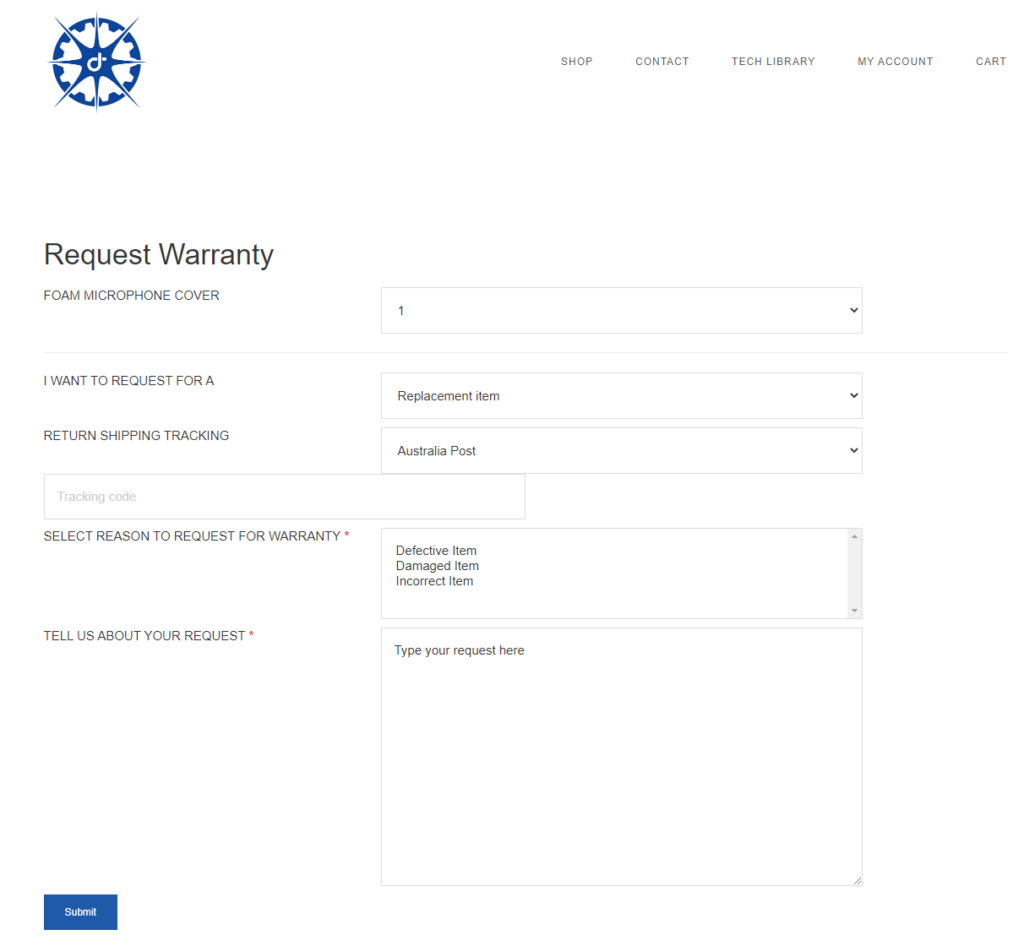Pick Incorrect Item from the reason list
The width and height of the screenshot is (1024, 946).
click(434, 581)
